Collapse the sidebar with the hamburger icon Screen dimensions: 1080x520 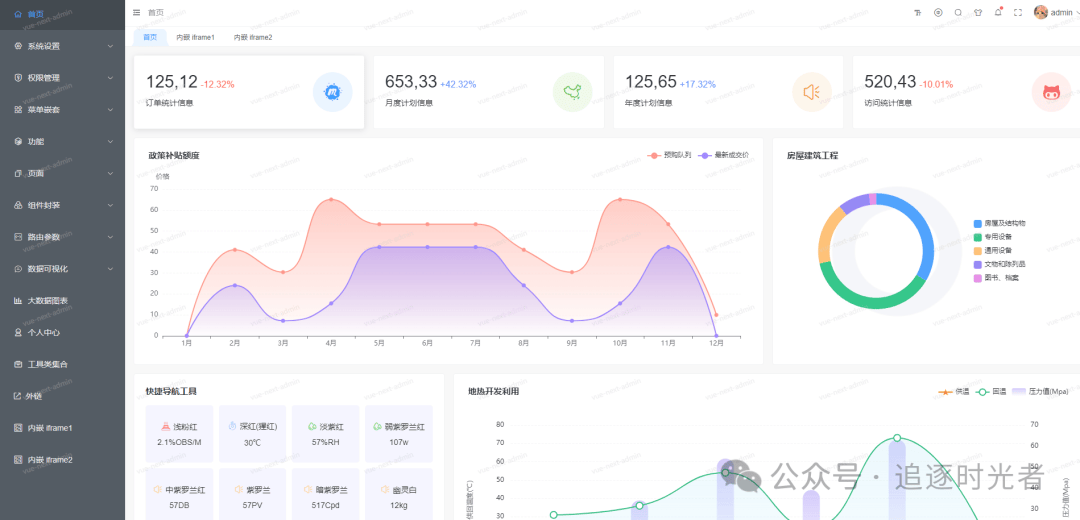[137, 12]
